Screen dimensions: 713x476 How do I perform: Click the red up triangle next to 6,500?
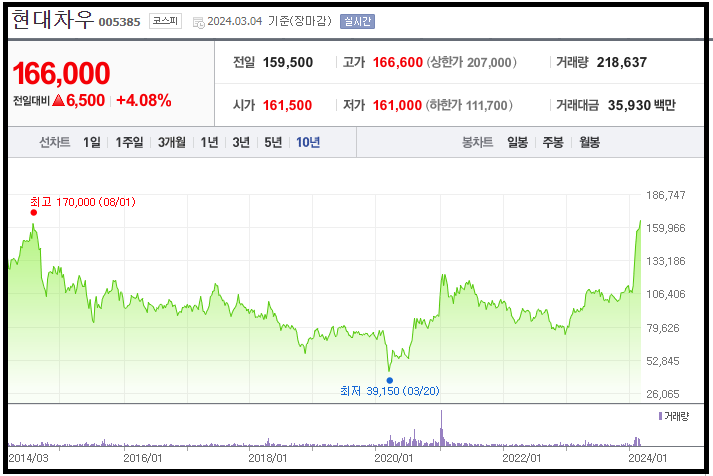(58, 100)
